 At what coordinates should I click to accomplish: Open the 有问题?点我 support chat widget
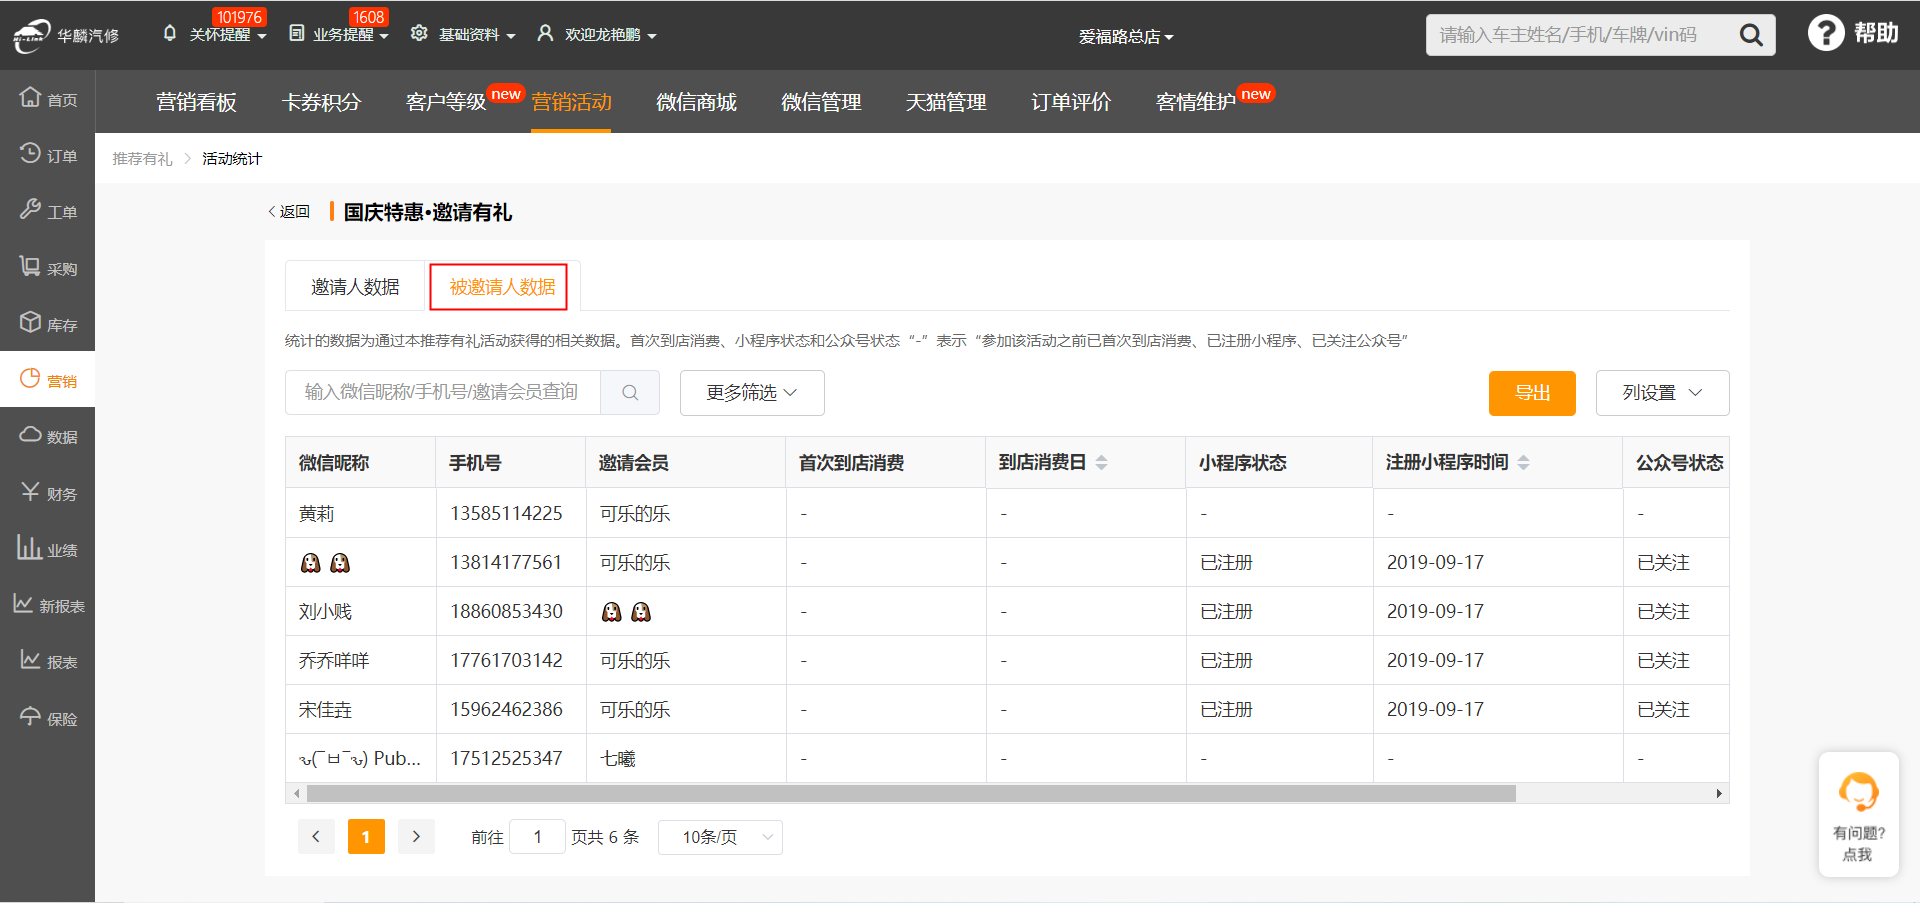click(x=1858, y=815)
